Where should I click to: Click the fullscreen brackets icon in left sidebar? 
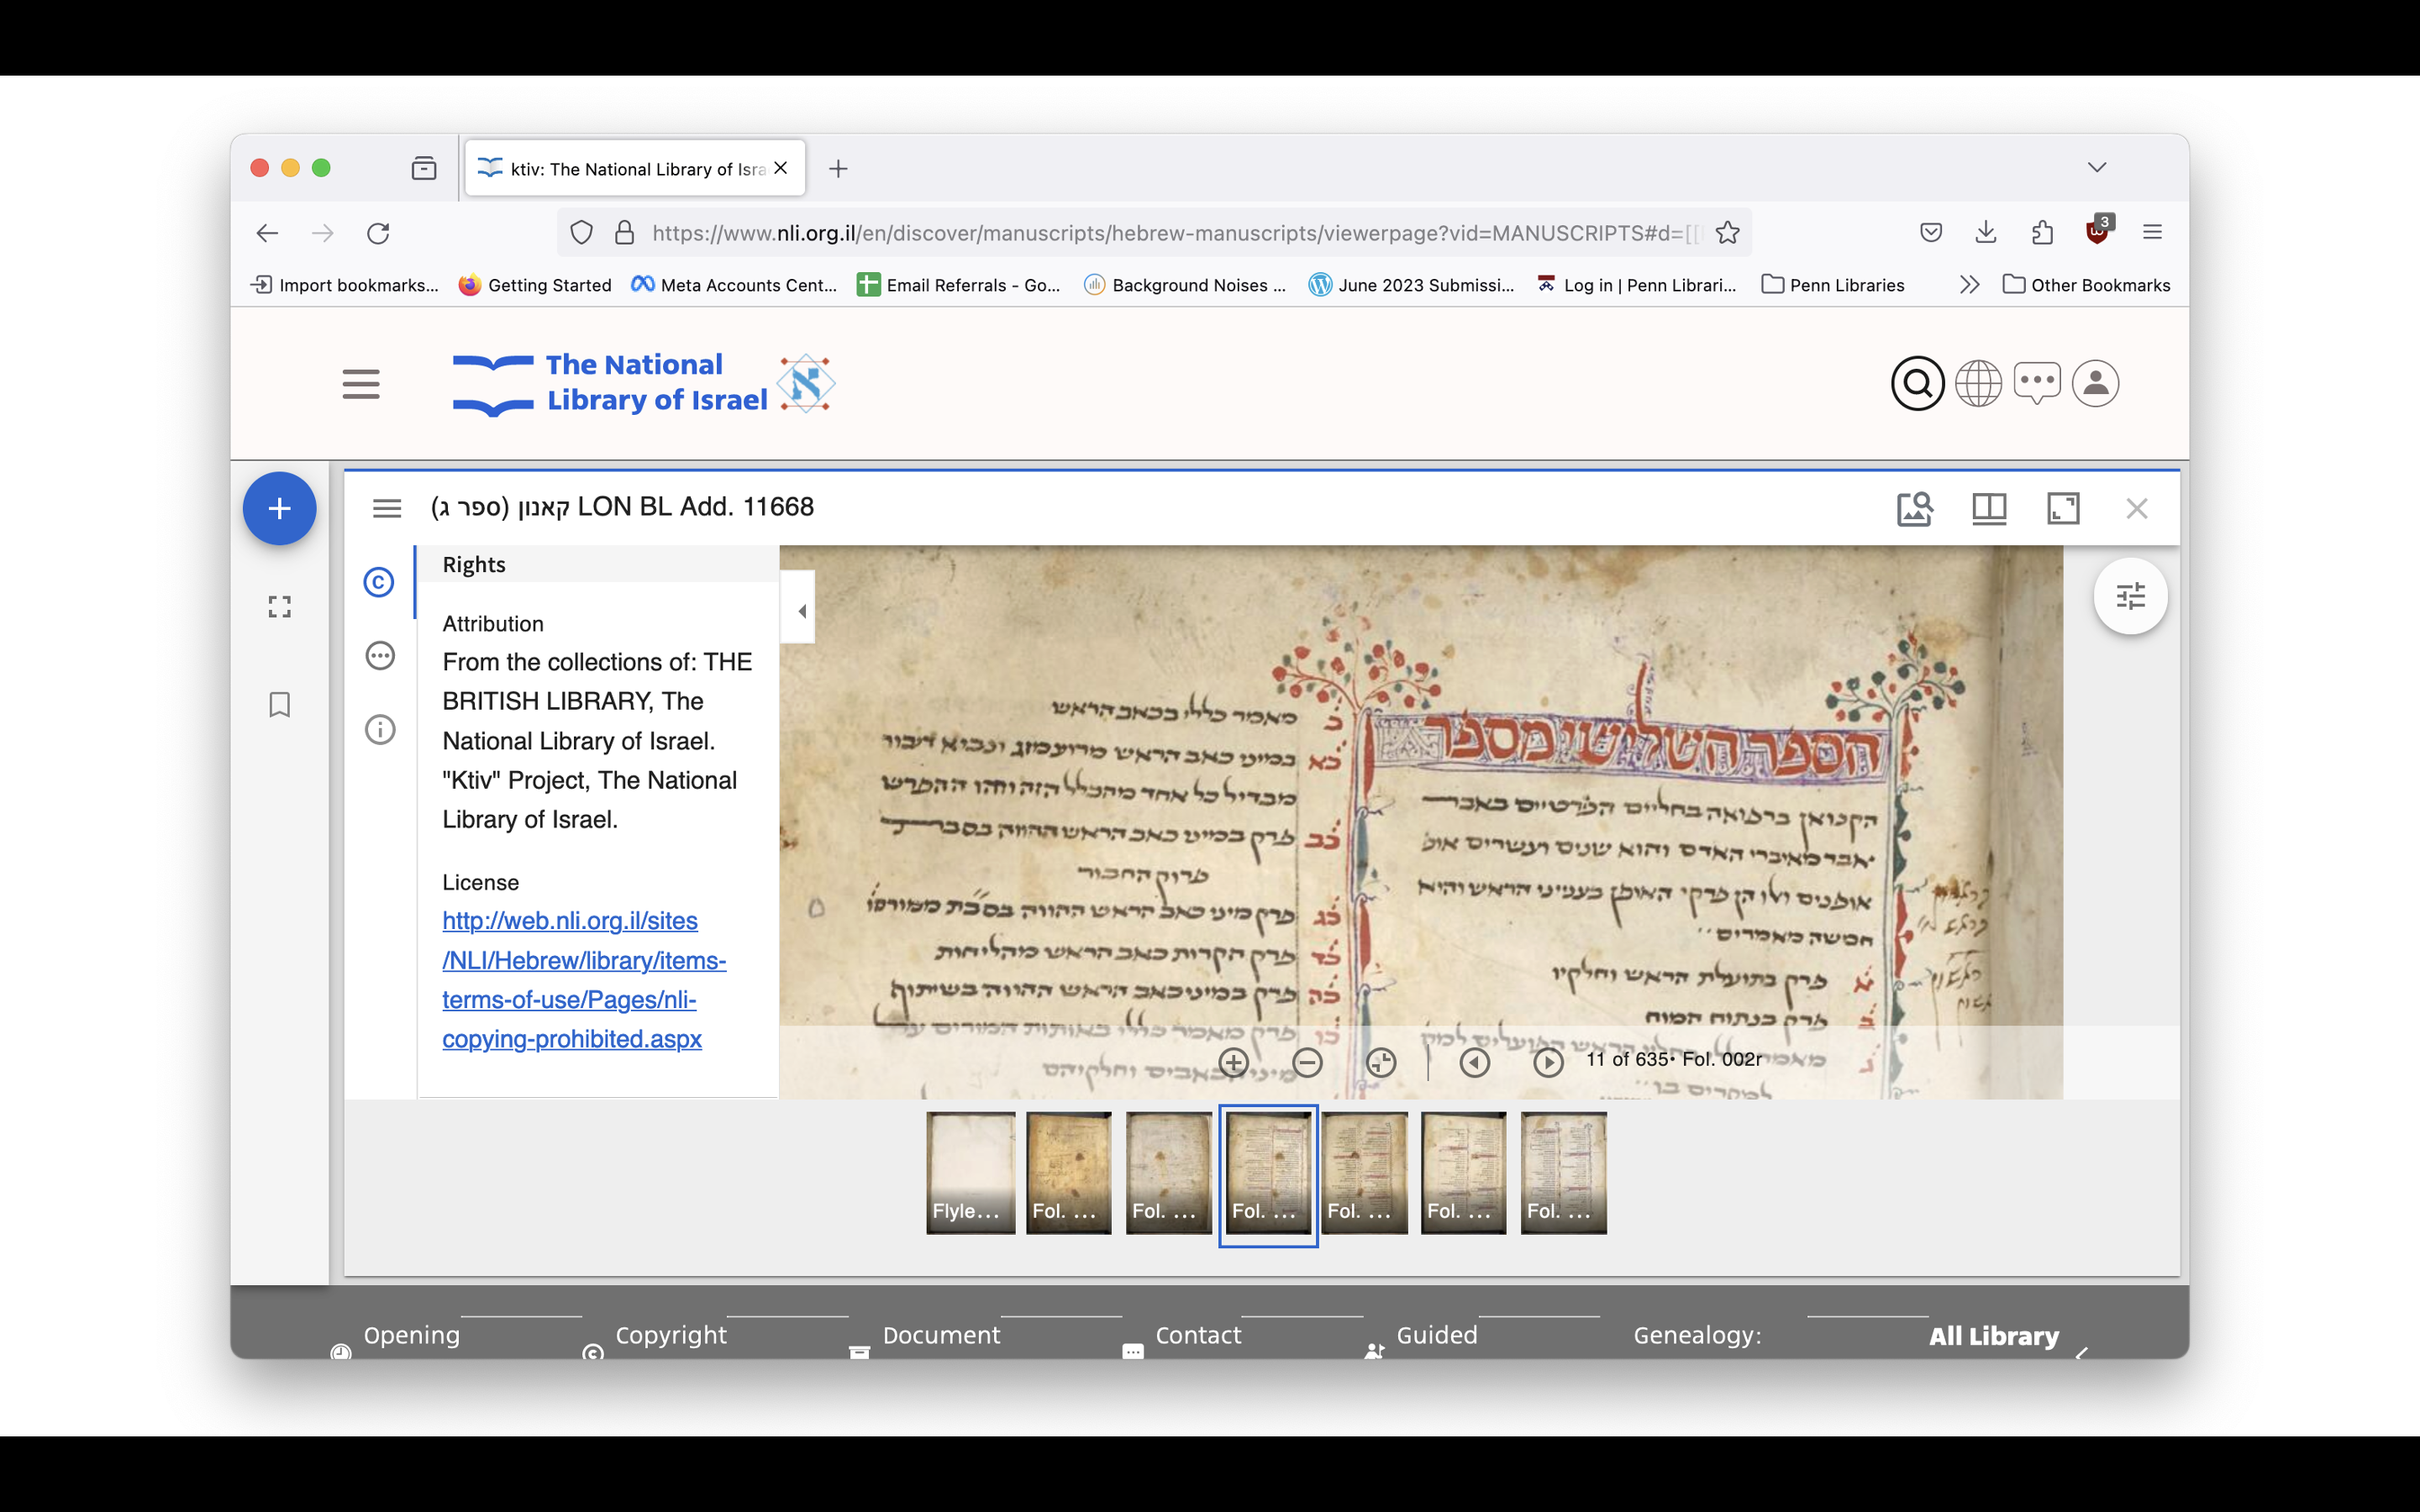pyautogui.click(x=280, y=607)
